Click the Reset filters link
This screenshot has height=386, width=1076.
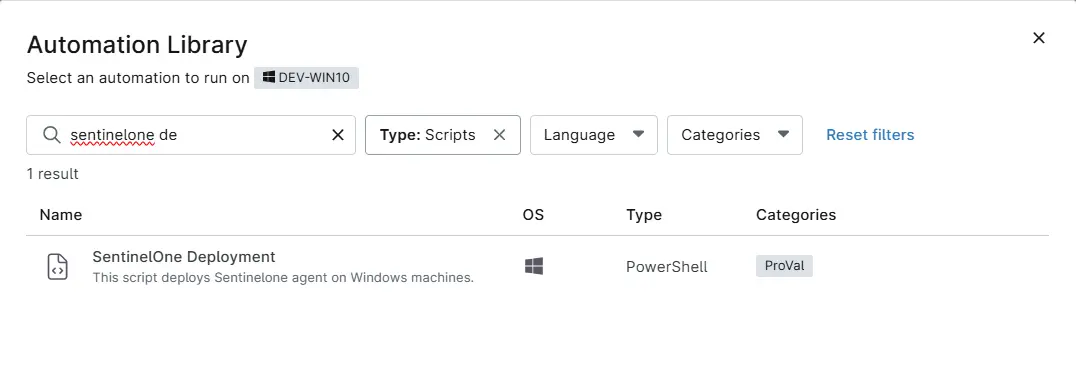(870, 135)
